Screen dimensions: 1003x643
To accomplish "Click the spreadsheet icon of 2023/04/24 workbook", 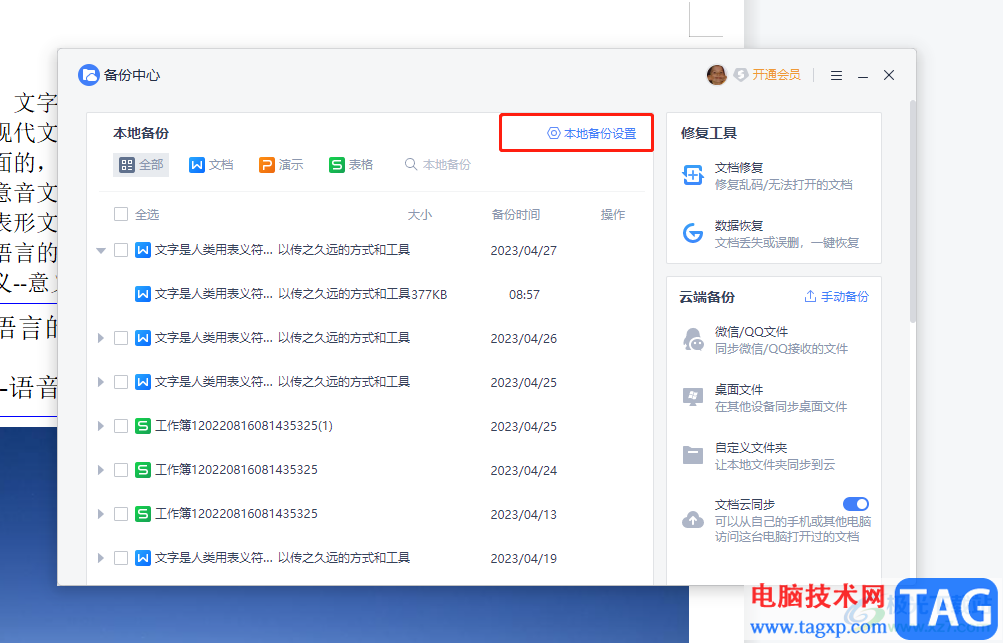I will [143, 470].
